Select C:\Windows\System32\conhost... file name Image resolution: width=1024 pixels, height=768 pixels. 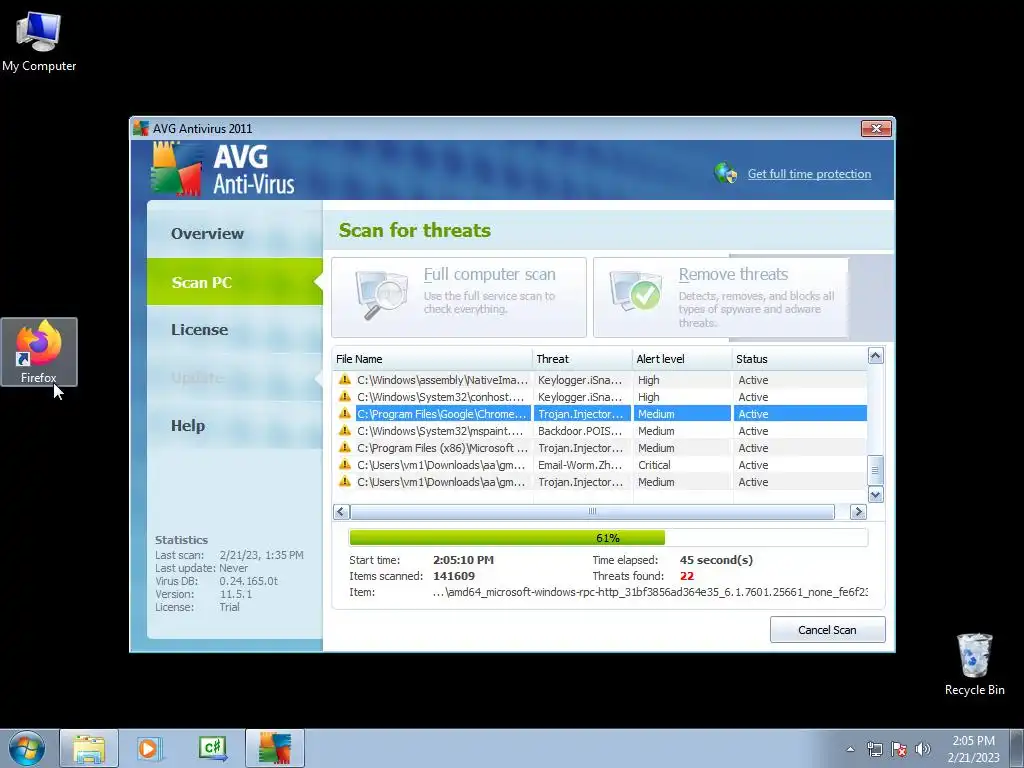pos(441,397)
